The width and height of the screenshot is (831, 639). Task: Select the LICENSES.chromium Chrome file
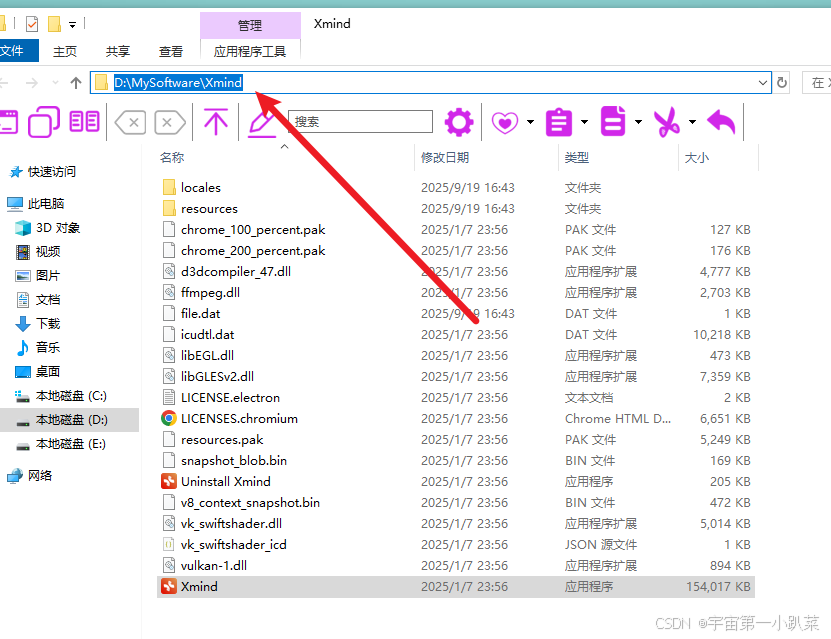point(456,419)
